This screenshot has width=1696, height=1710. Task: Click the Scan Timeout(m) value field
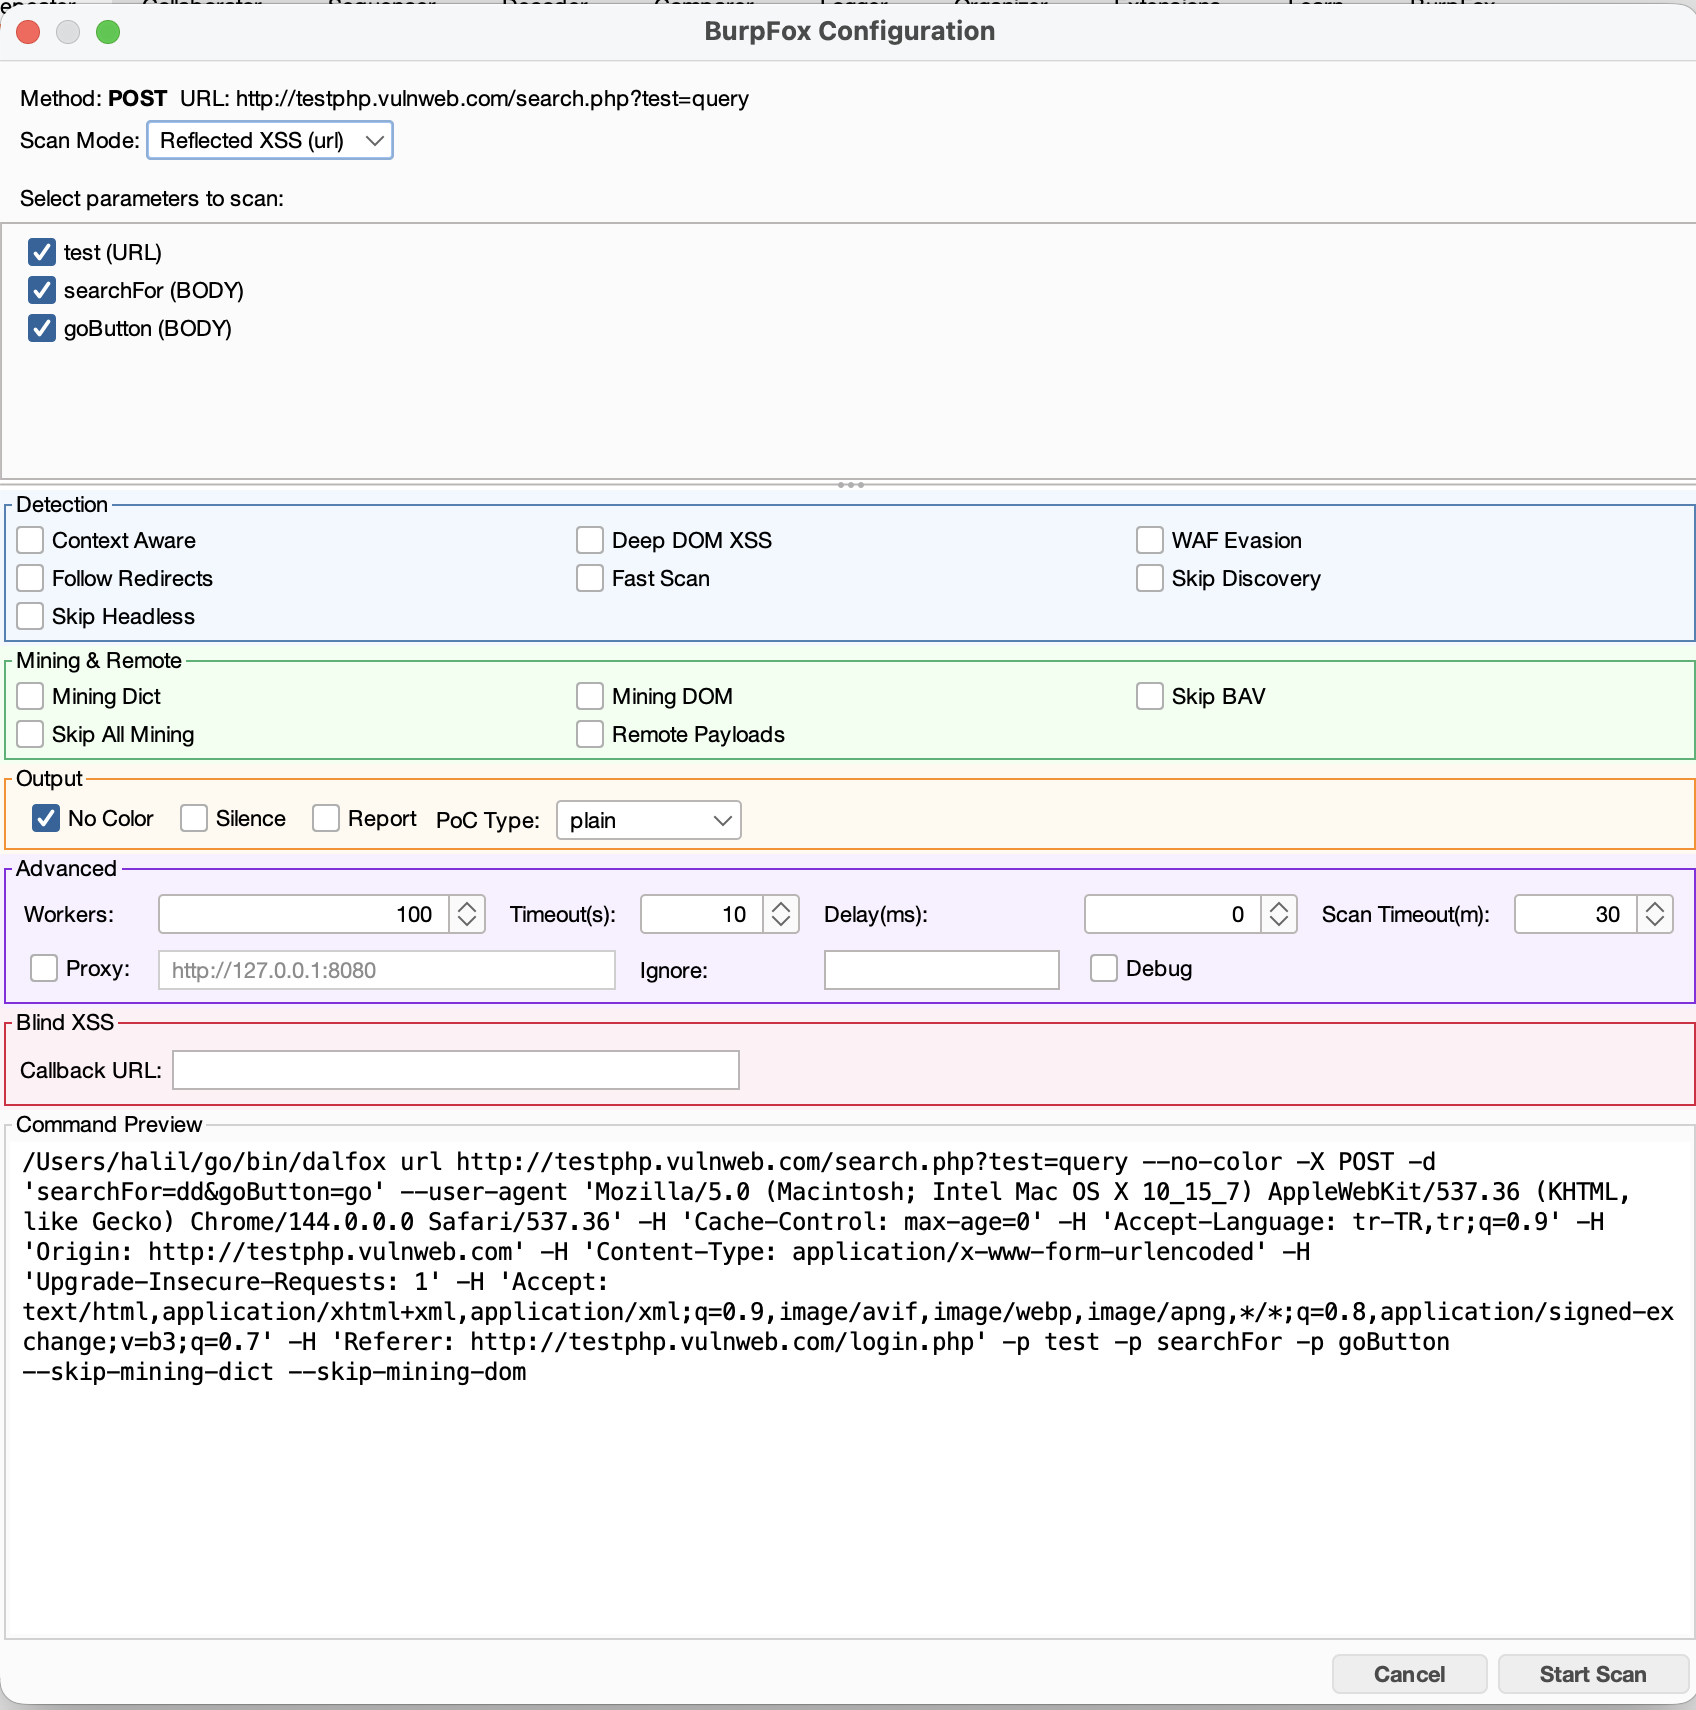1576,914
